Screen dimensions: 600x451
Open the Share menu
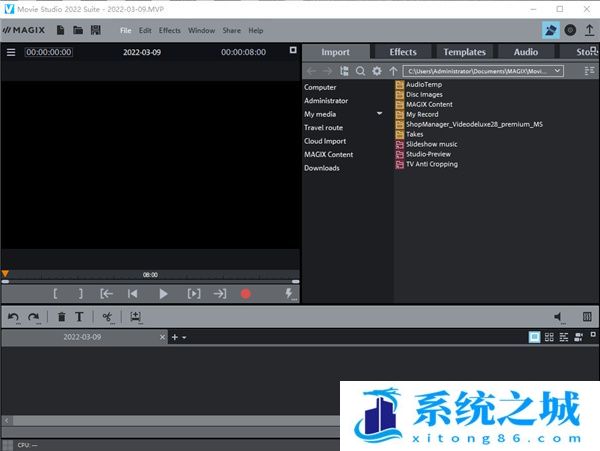tap(232, 30)
